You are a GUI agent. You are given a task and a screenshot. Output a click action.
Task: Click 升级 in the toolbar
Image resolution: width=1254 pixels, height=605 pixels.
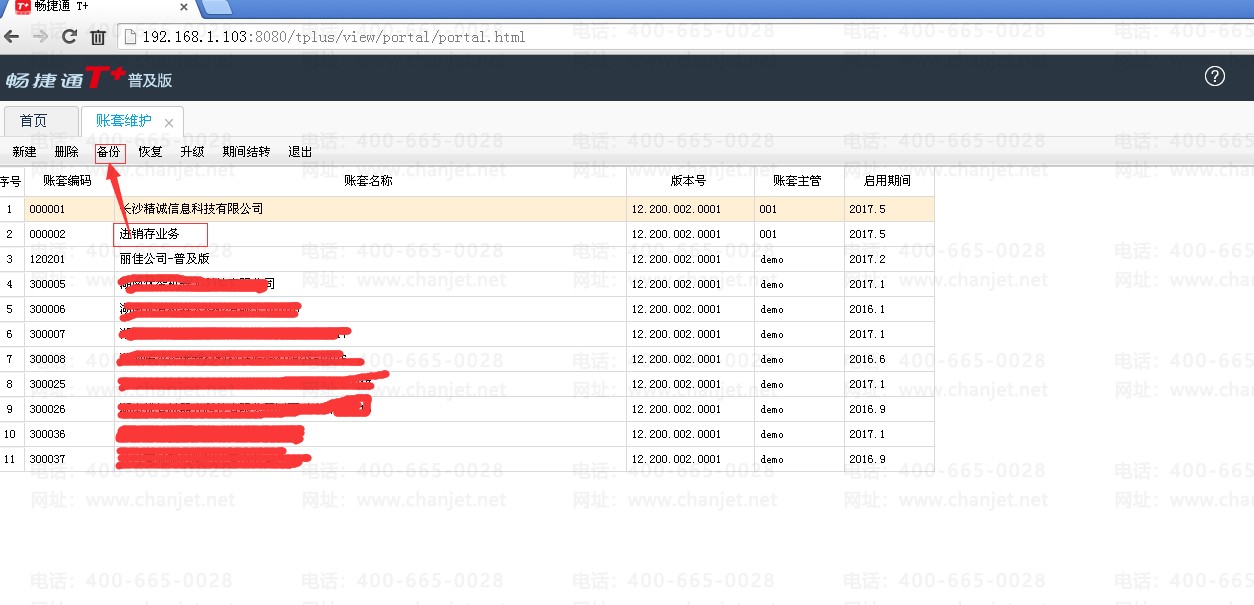coord(192,152)
